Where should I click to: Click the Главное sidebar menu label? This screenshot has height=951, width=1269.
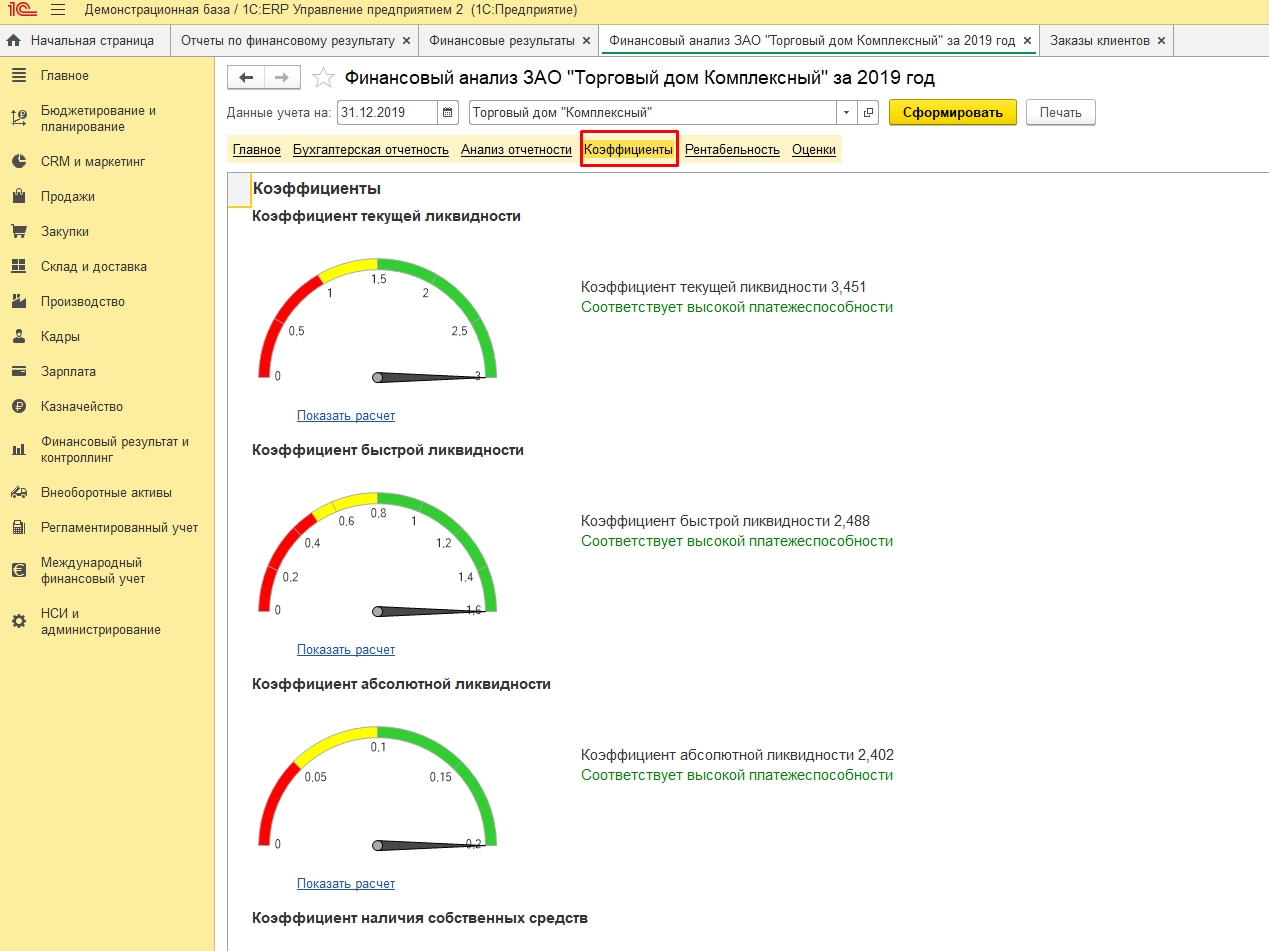(x=65, y=76)
